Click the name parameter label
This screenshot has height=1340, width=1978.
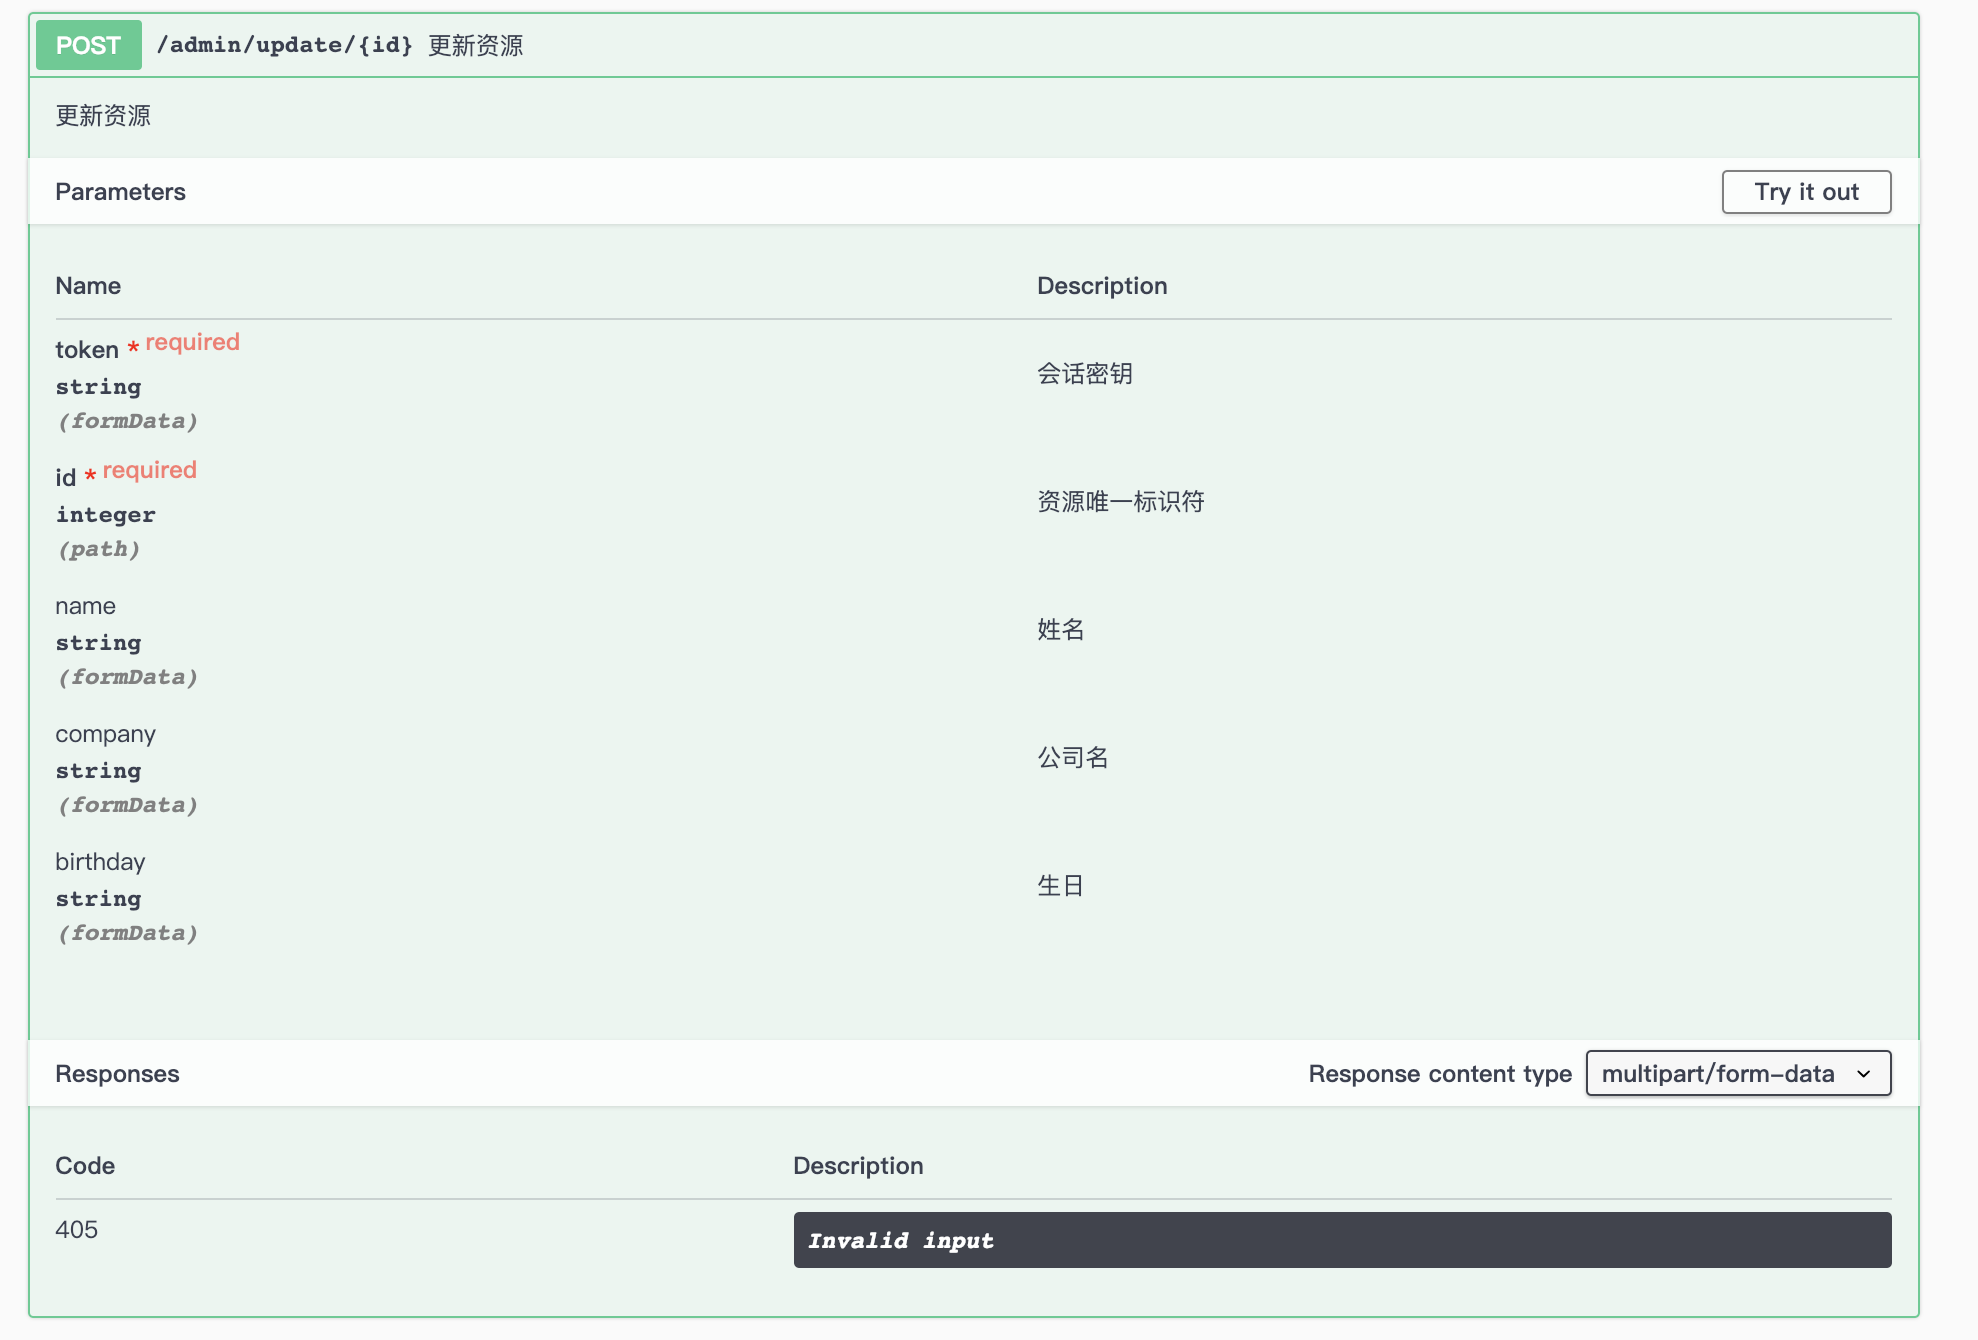[85, 606]
